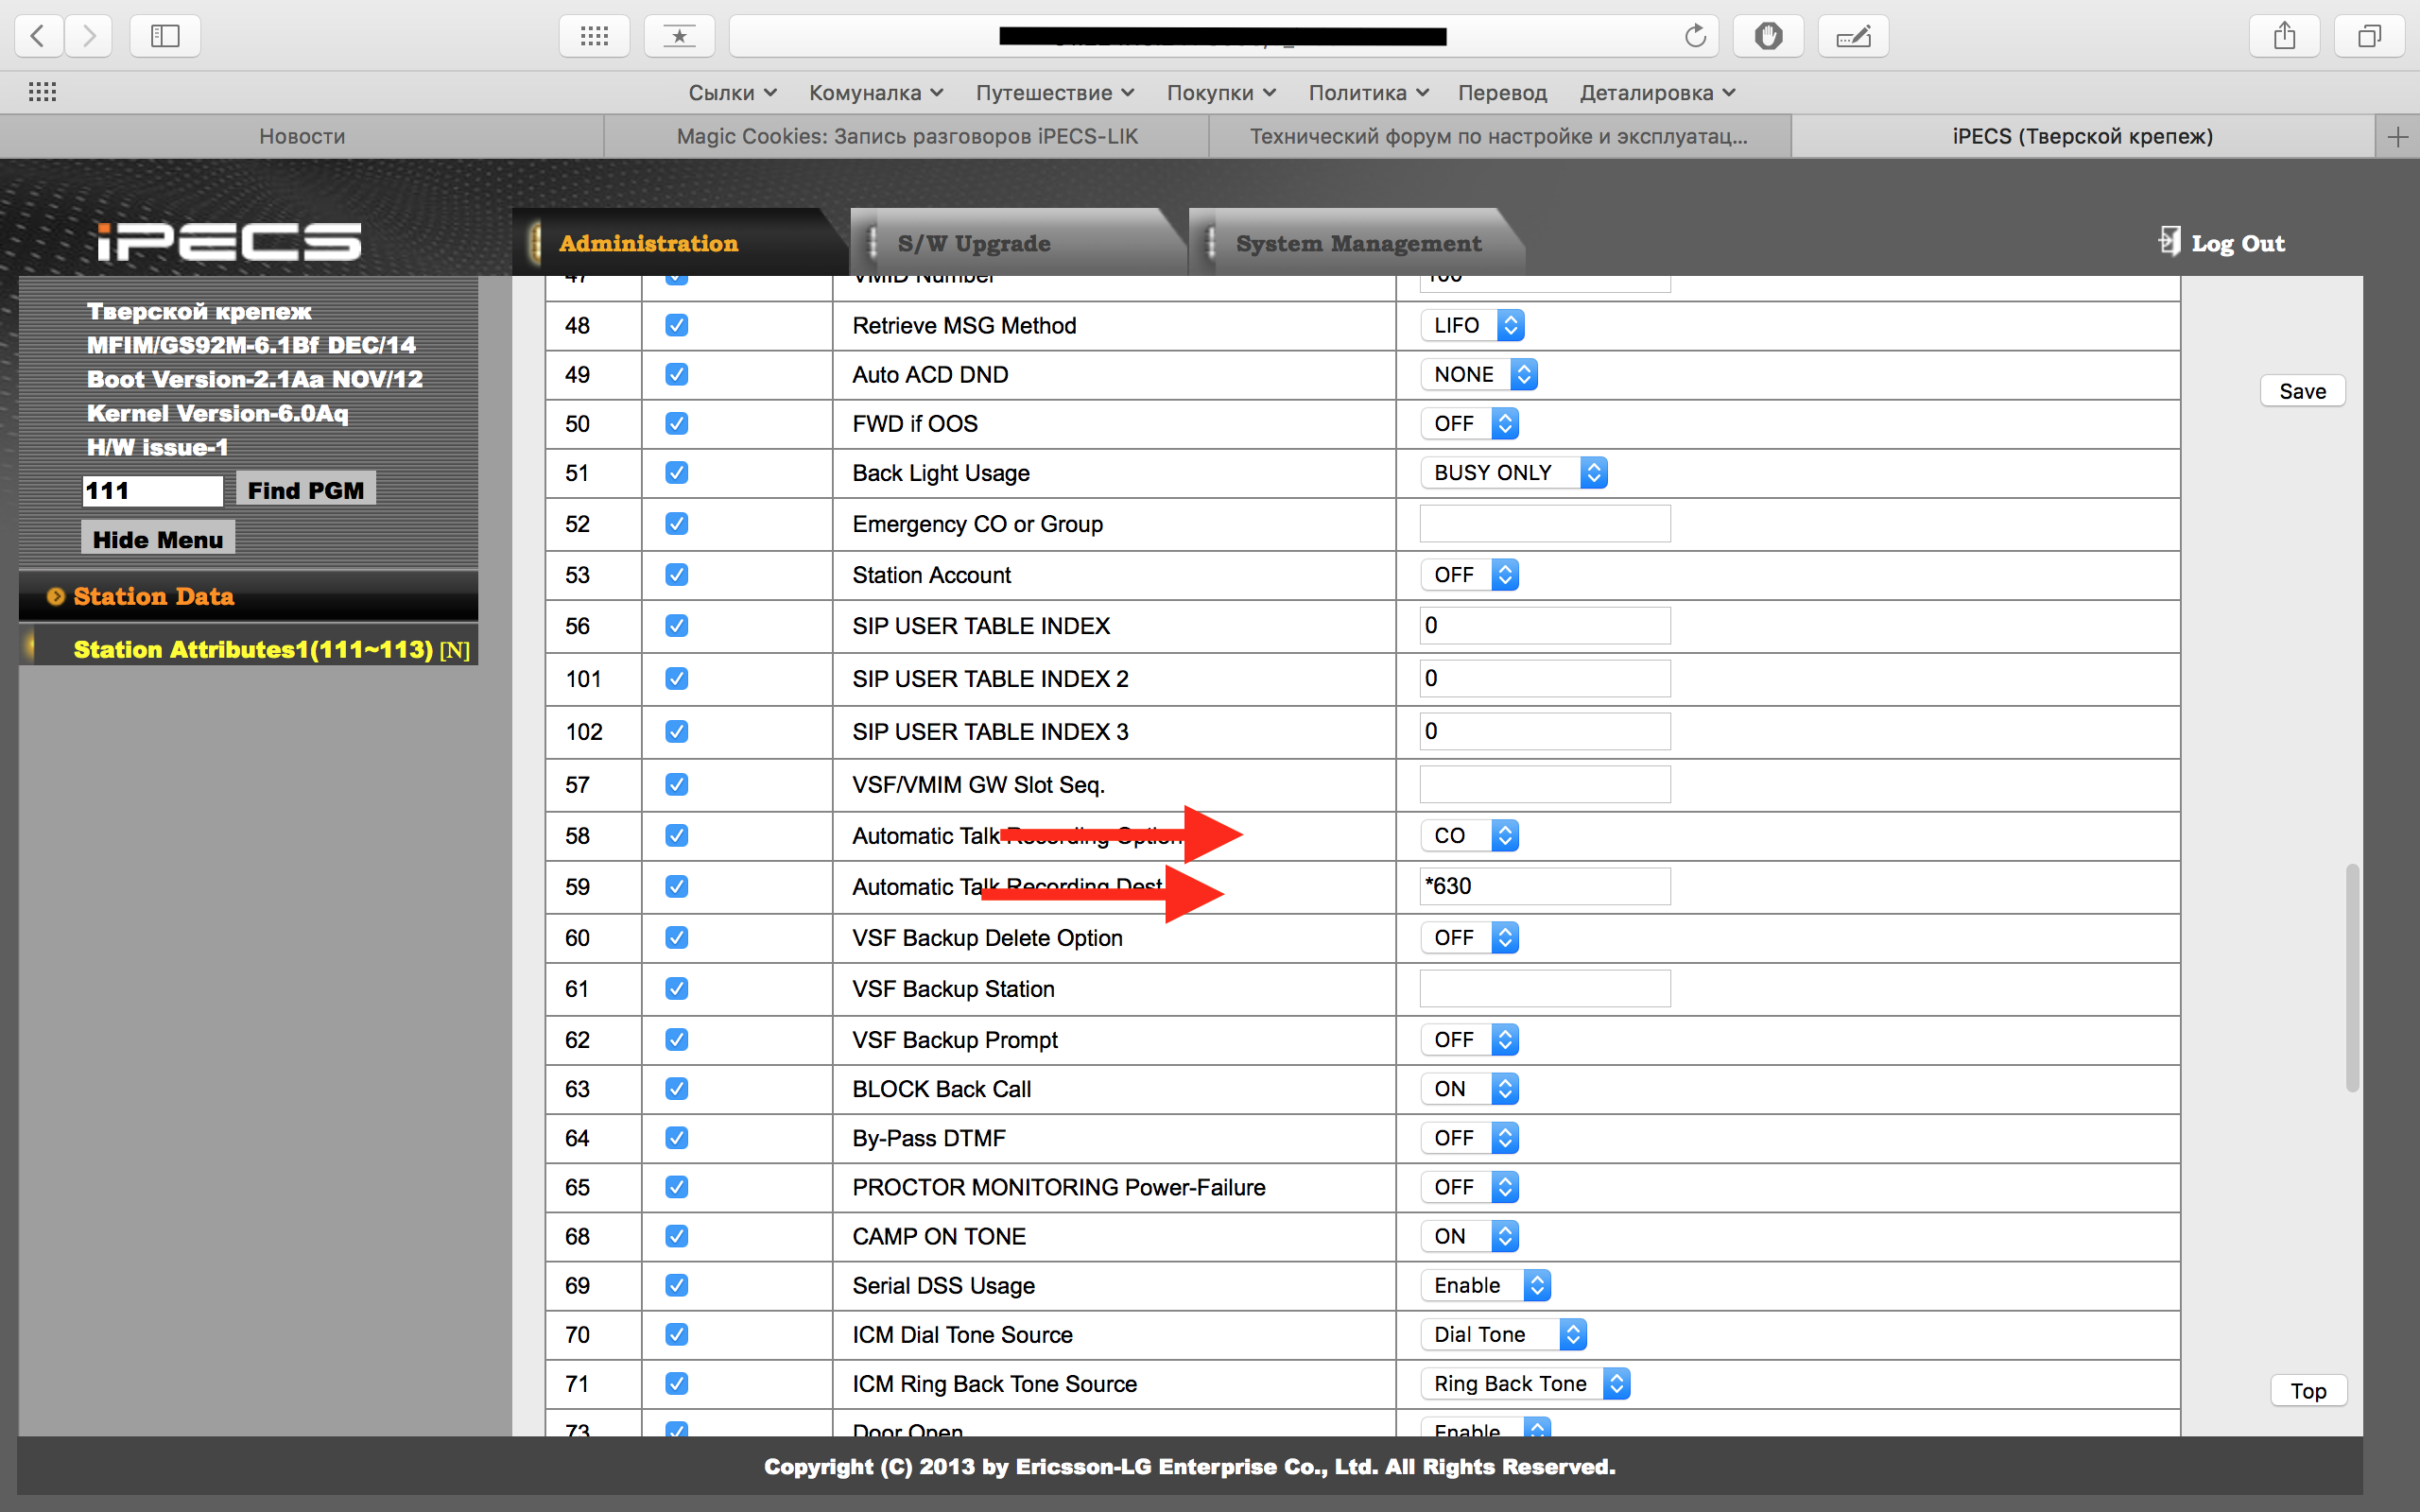The image size is (2420, 1512).
Task: Show all tabs overview
Action: pos(2369,36)
